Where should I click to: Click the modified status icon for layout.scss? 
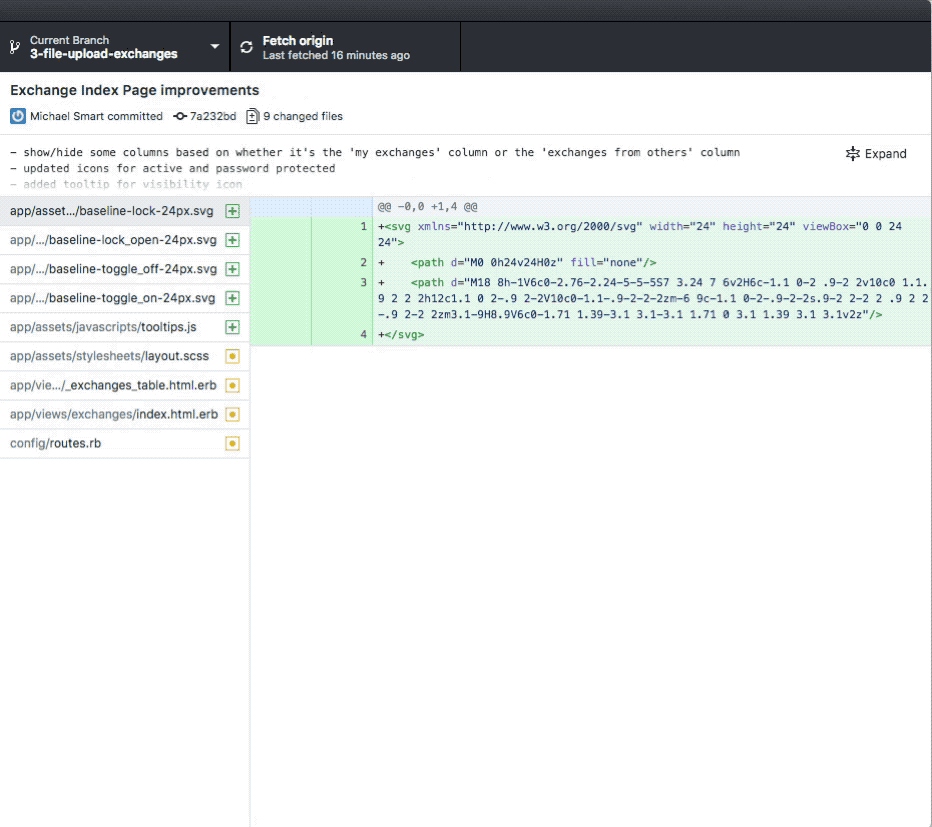click(x=231, y=355)
